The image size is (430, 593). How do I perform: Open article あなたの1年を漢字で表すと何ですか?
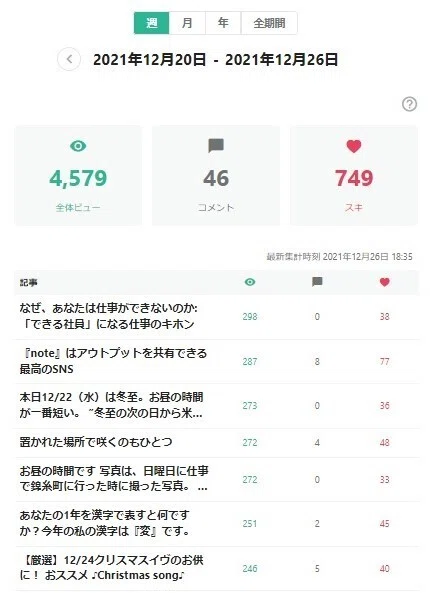[x=104, y=523]
